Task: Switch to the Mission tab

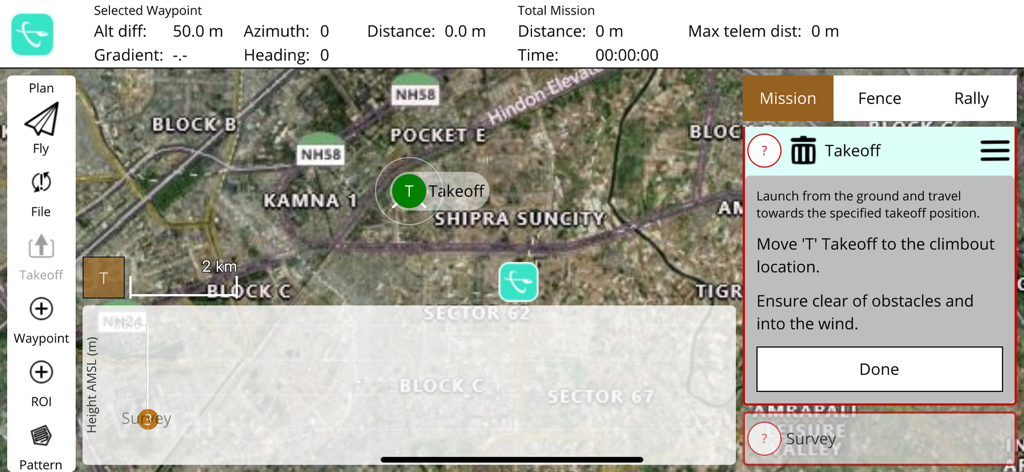Action: (788, 99)
